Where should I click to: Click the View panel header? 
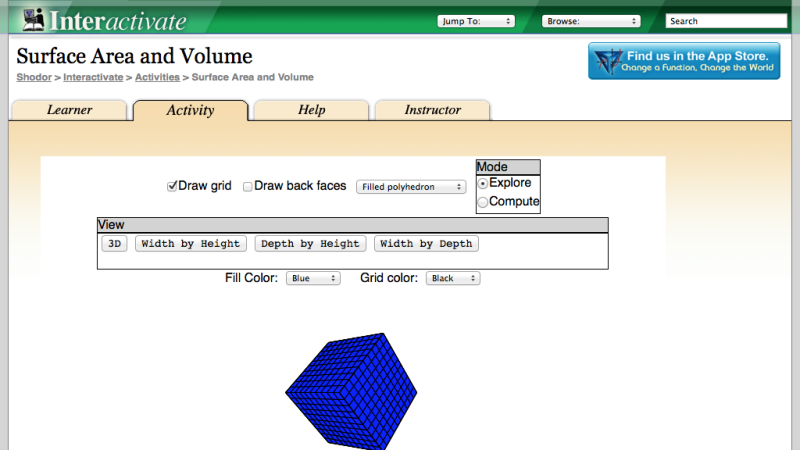tap(353, 225)
